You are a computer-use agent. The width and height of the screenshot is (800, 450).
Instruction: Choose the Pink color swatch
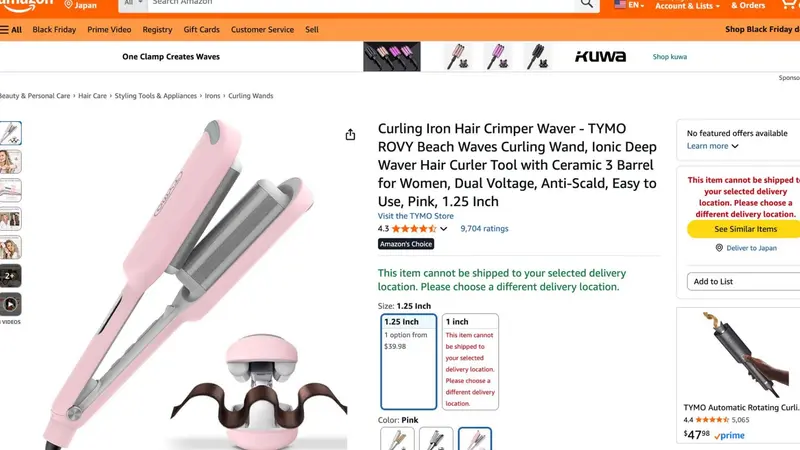pos(474,439)
